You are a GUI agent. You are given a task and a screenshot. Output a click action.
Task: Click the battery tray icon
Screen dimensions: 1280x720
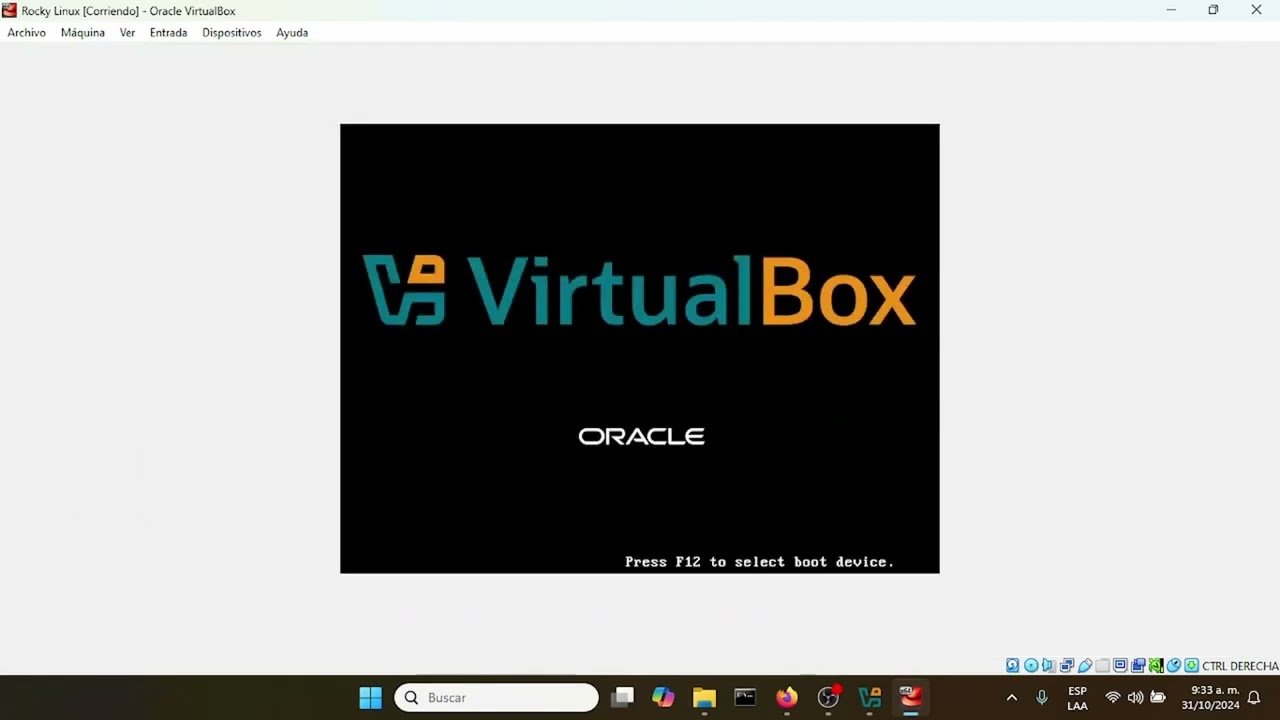pyautogui.click(x=1158, y=697)
